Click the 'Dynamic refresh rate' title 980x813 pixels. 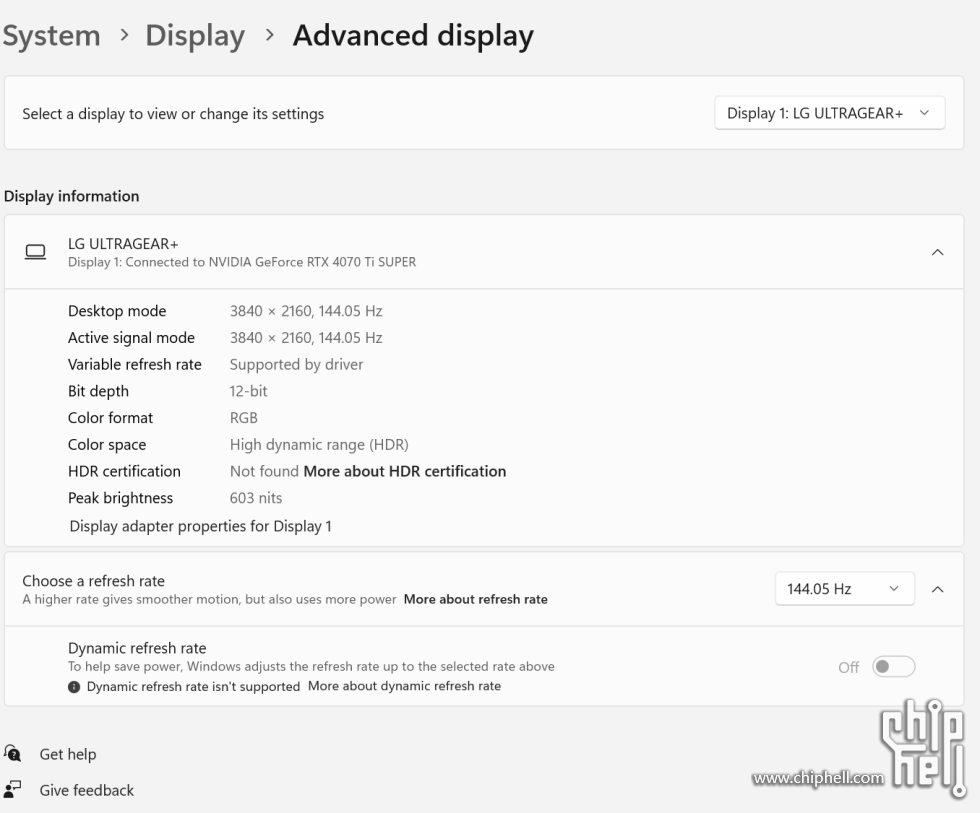click(137, 648)
